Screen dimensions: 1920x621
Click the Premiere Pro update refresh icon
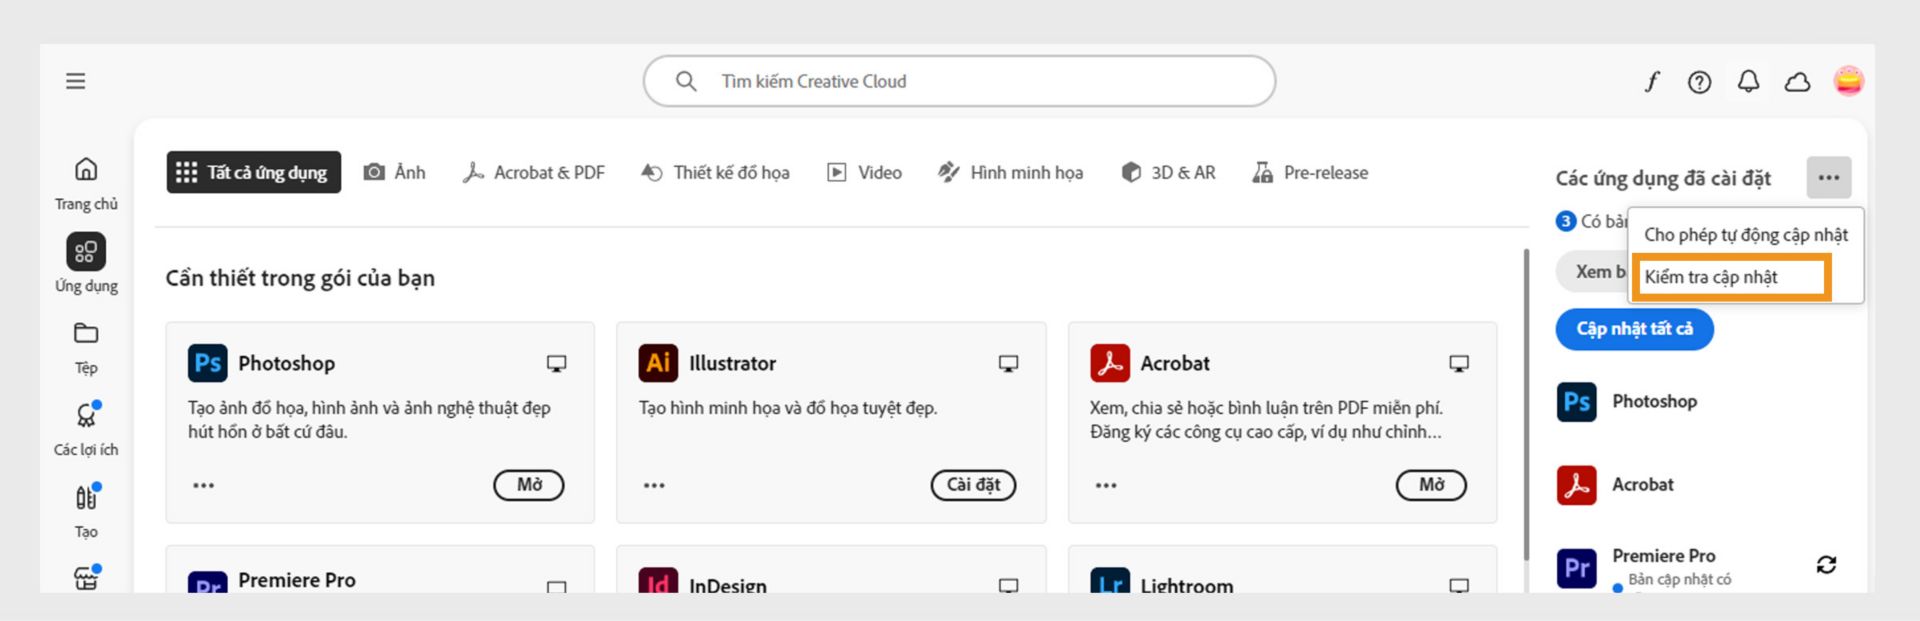[x=1826, y=565]
